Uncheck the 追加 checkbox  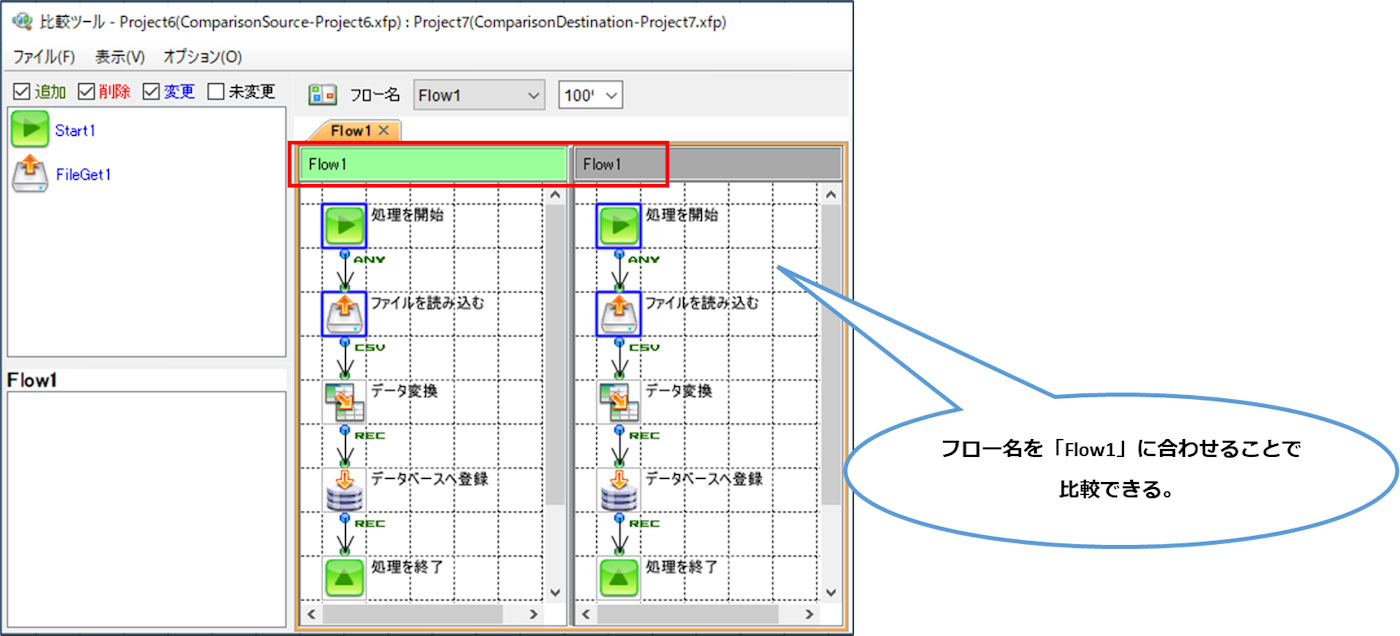(21, 92)
